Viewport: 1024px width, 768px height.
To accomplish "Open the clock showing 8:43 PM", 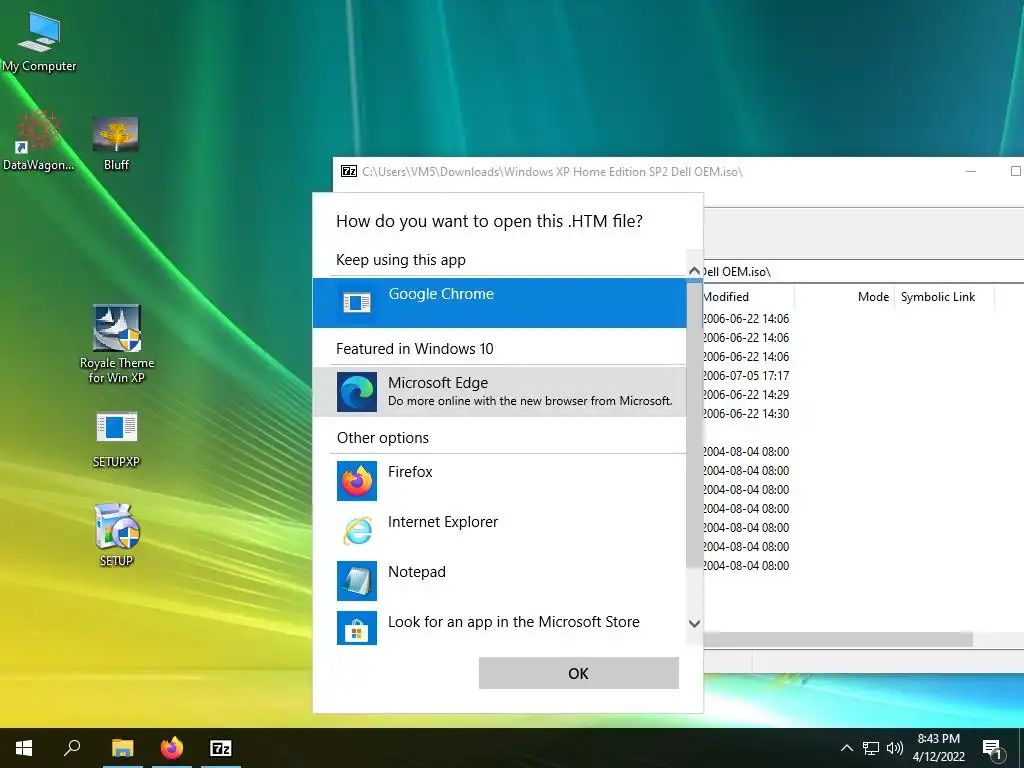I will 938,748.
